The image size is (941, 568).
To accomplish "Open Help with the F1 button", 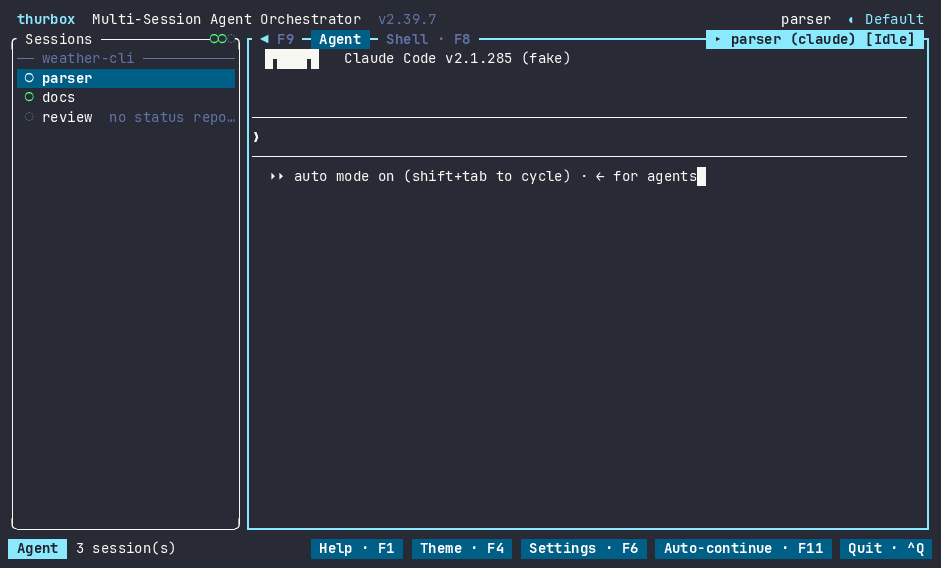I will [356, 549].
